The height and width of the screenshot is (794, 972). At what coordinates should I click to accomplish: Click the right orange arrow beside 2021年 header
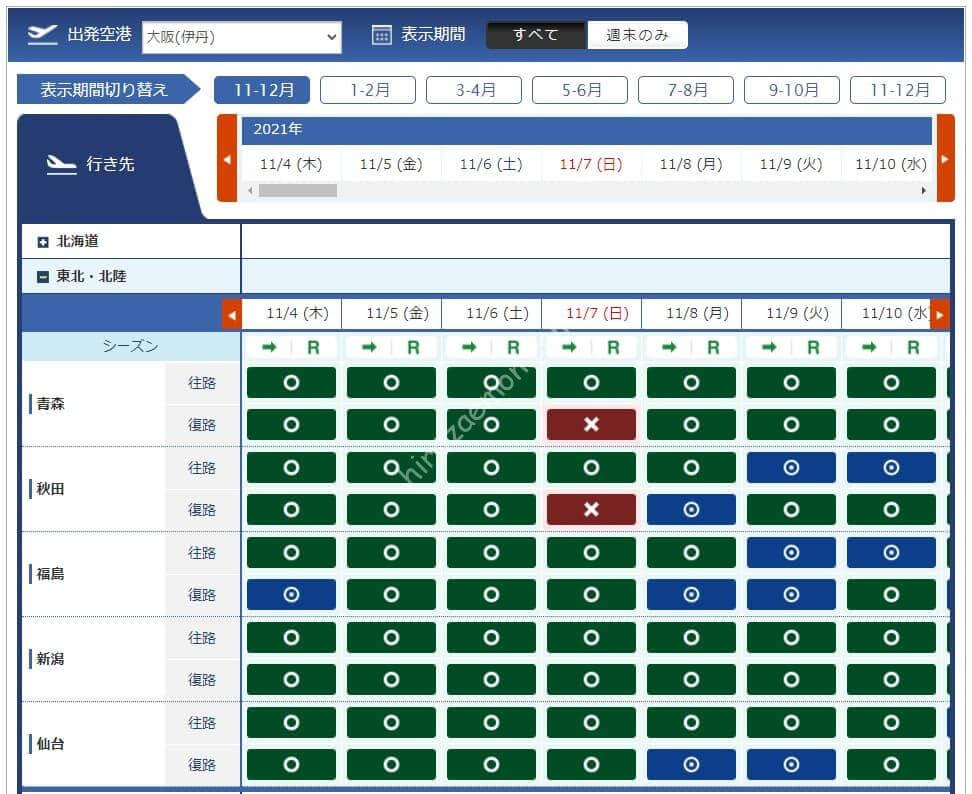click(945, 159)
